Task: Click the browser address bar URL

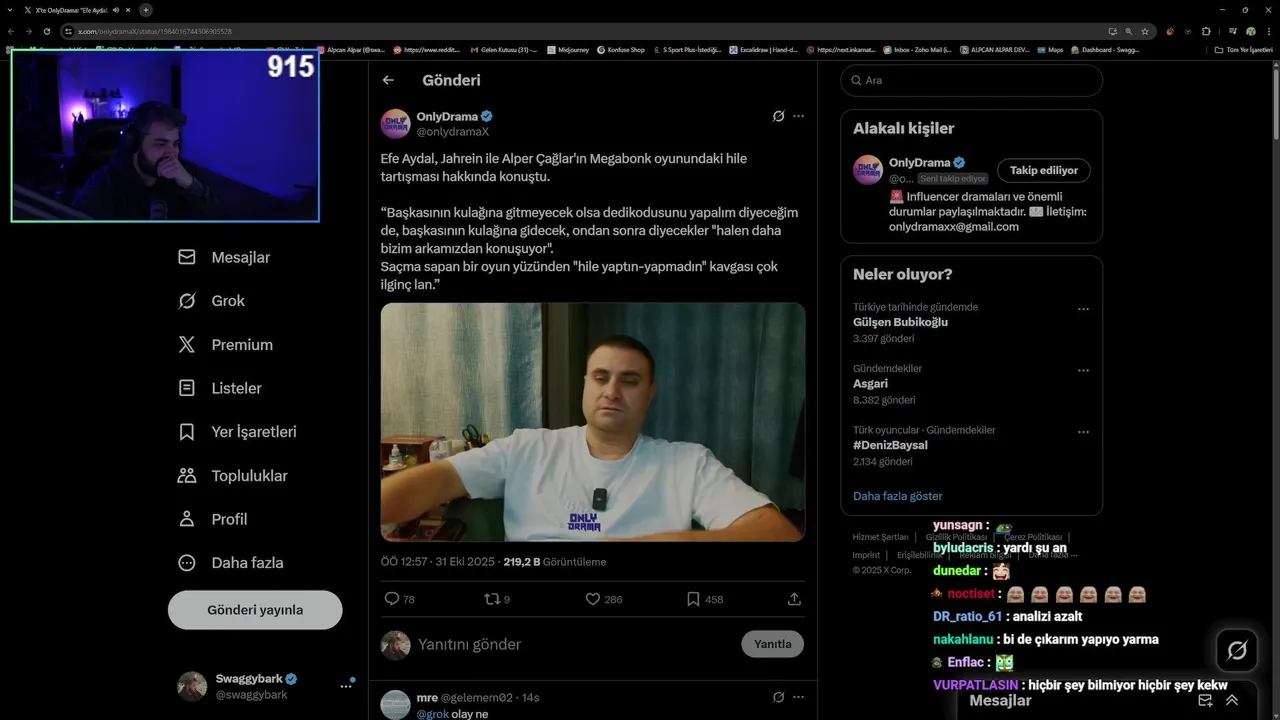Action: 156,31
